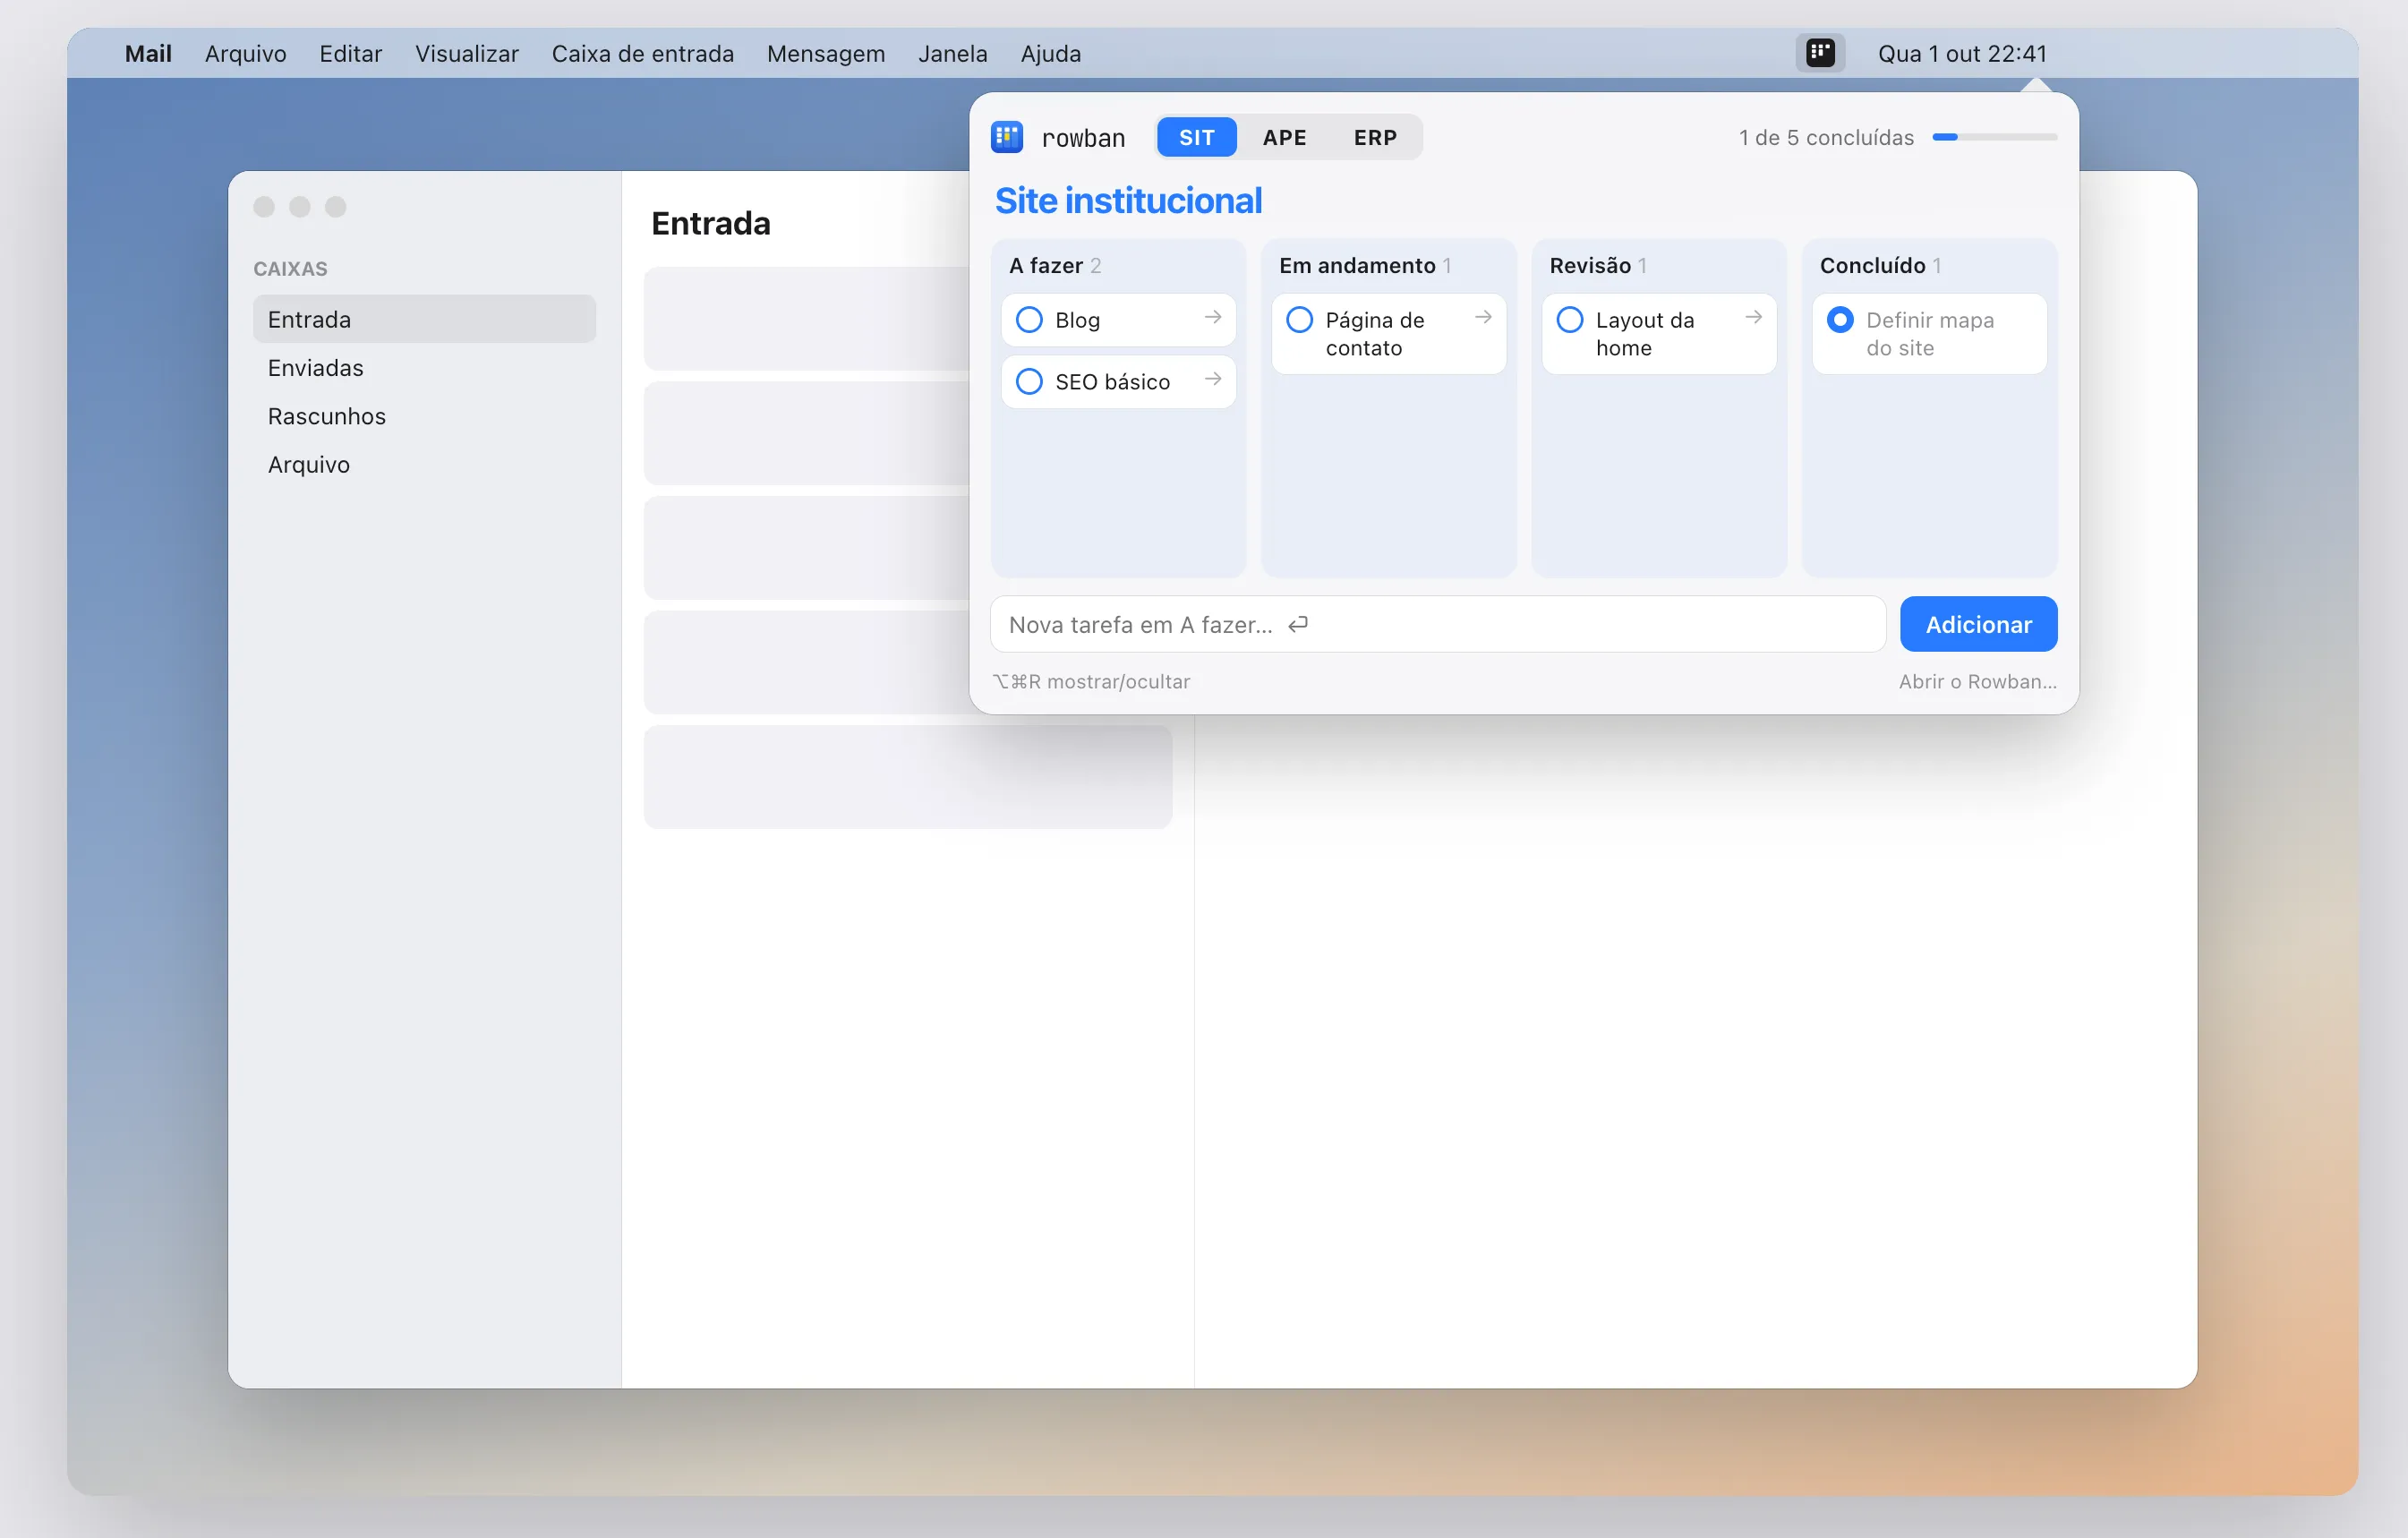This screenshot has width=2408, height=1538.
Task: Switch to the ERP board tab
Action: (x=1375, y=137)
